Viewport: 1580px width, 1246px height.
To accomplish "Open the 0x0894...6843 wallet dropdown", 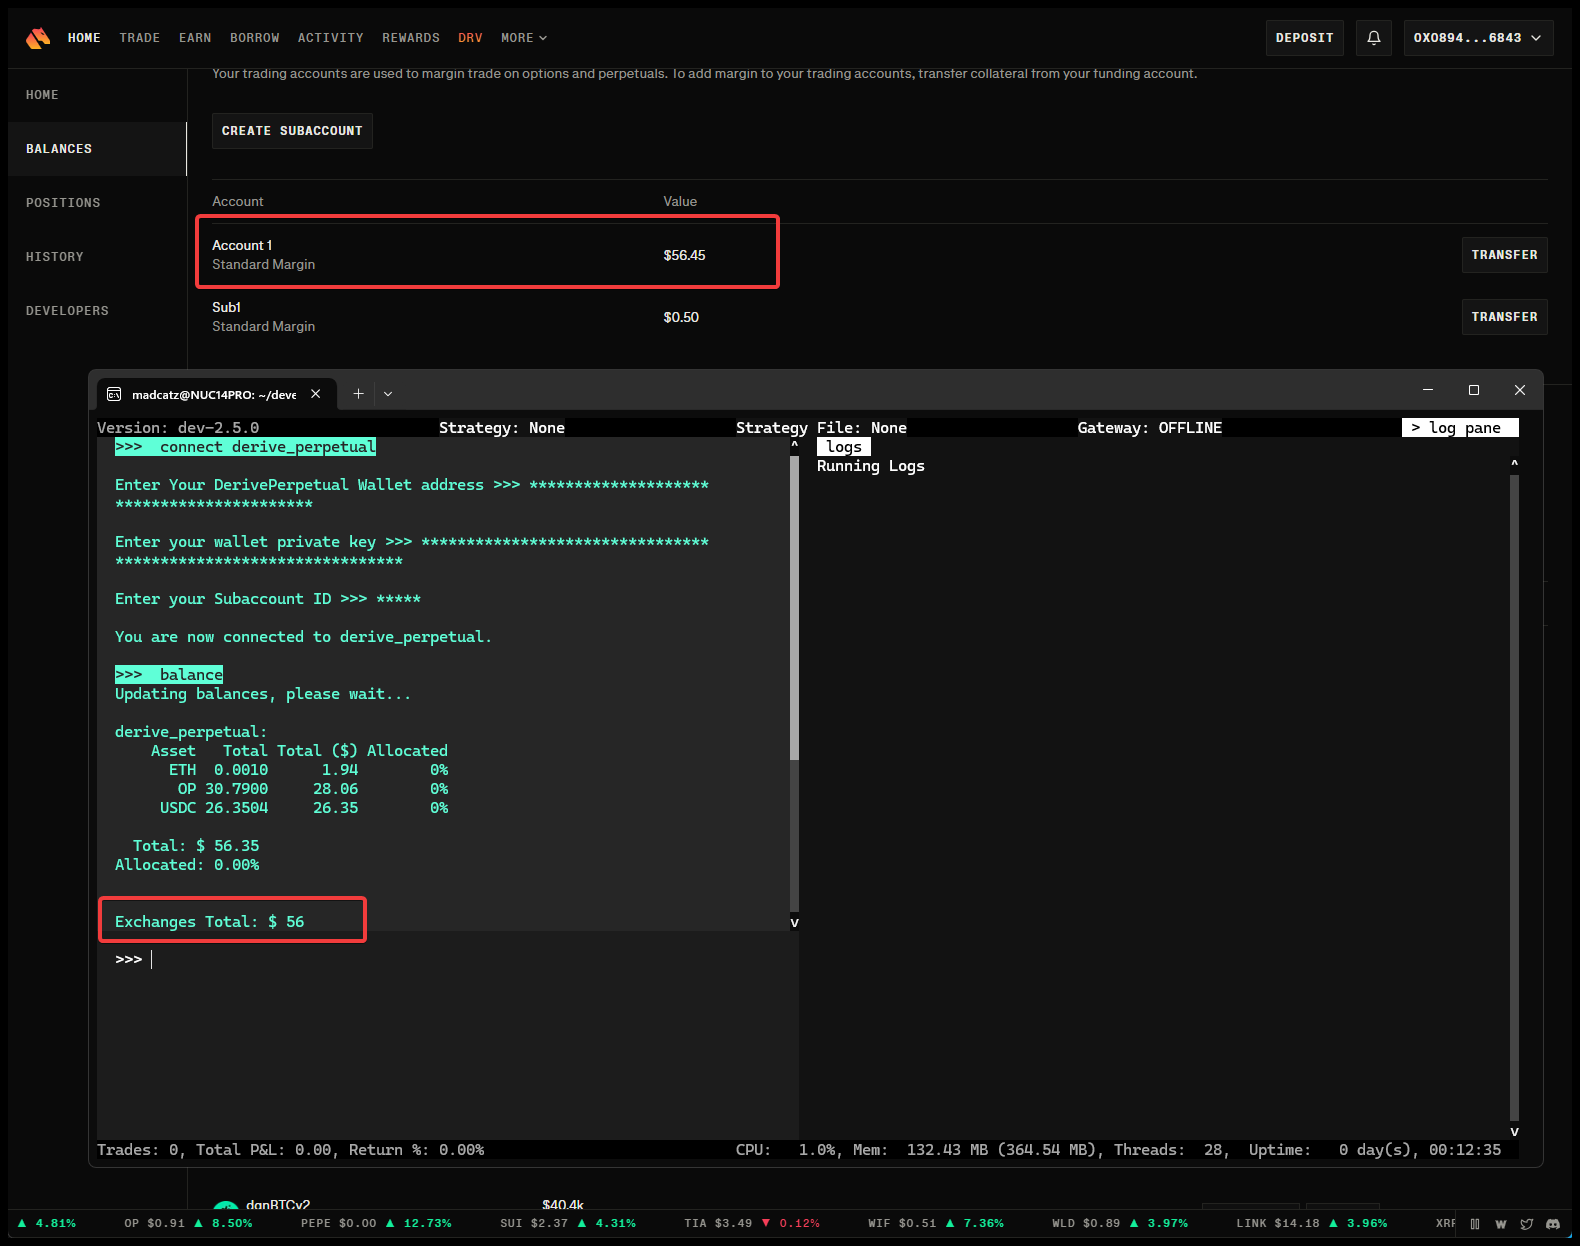I will [1477, 38].
